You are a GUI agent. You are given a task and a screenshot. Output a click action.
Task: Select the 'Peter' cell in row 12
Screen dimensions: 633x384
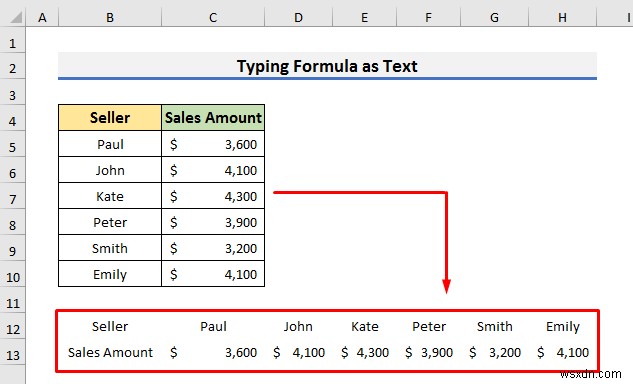[x=428, y=326]
